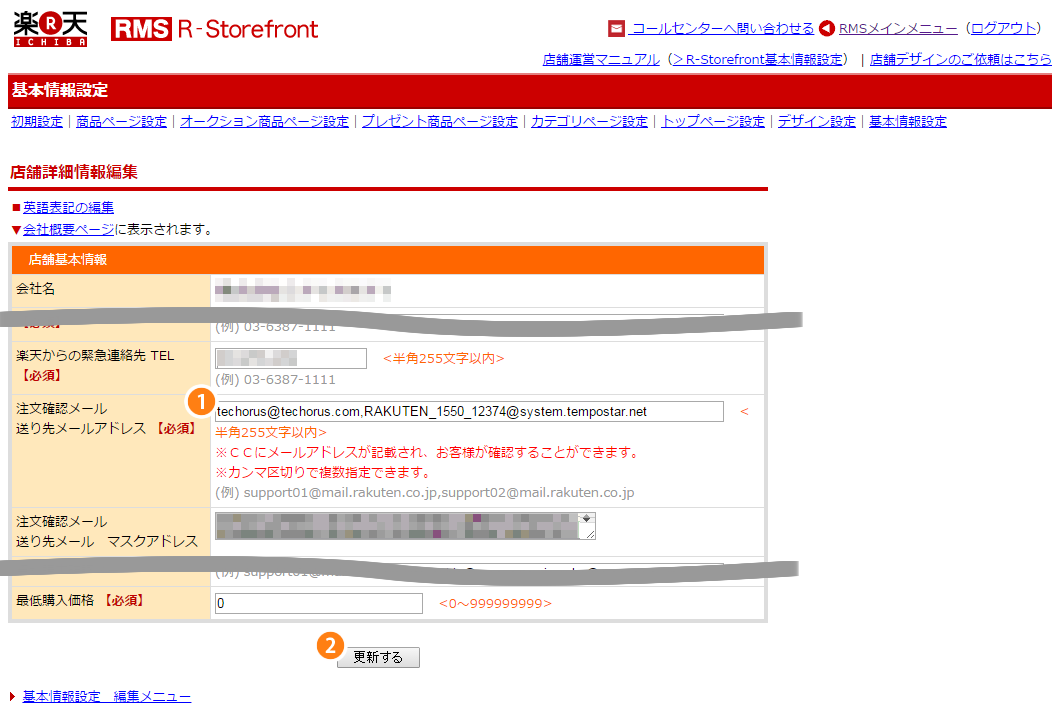Viewport: 1060px width, 714px height.
Task: Click the back arrow icon before RMSメインメニュー
Action: pyautogui.click(x=825, y=29)
